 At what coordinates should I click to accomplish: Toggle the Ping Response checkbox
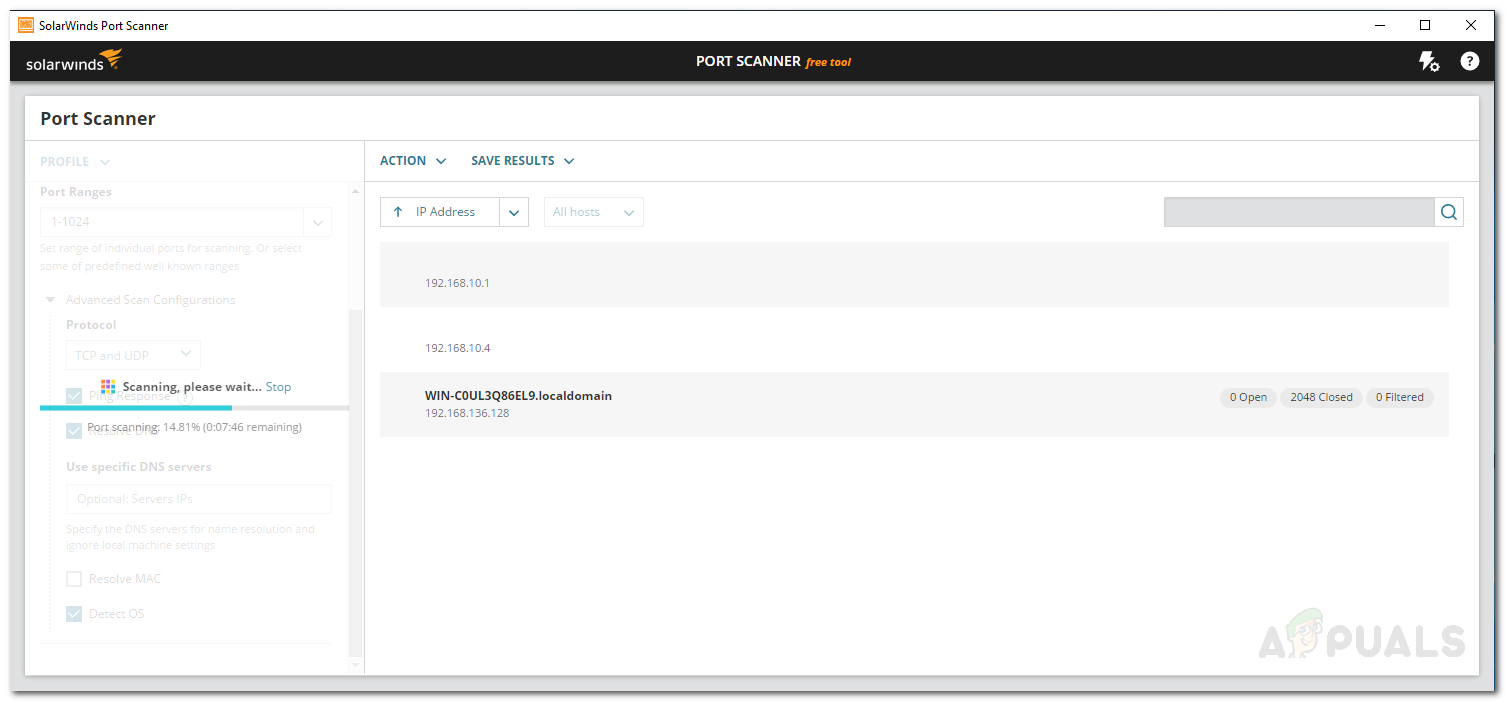click(x=74, y=396)
